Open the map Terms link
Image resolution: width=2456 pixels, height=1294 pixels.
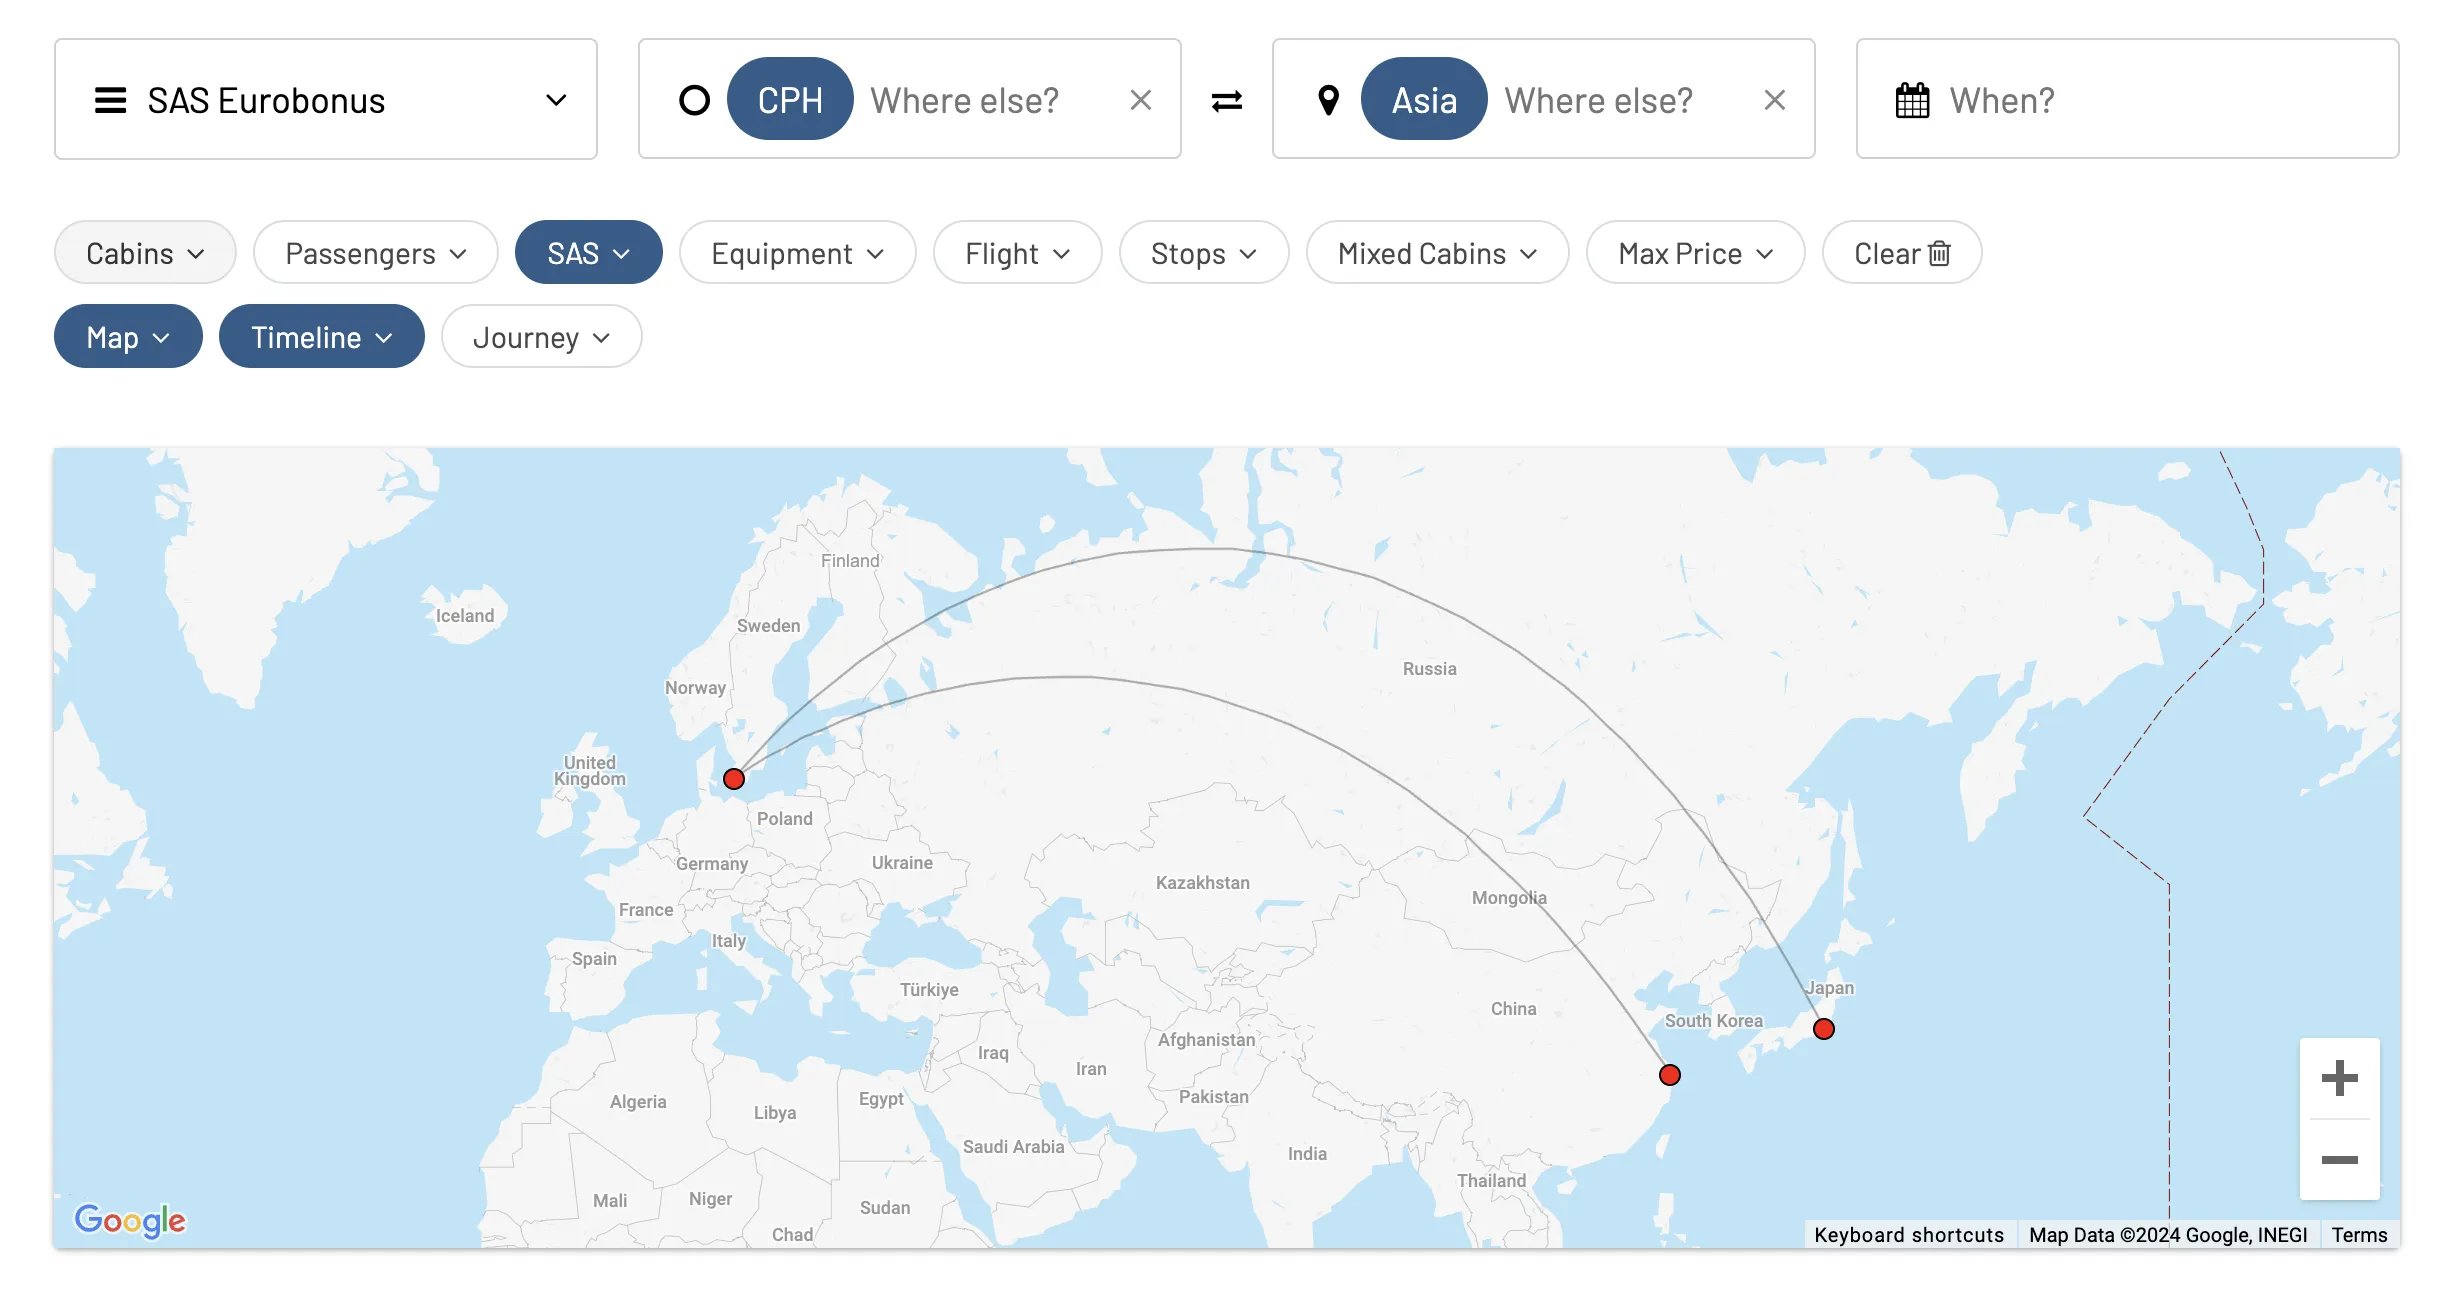[x=2359, y=1234]
